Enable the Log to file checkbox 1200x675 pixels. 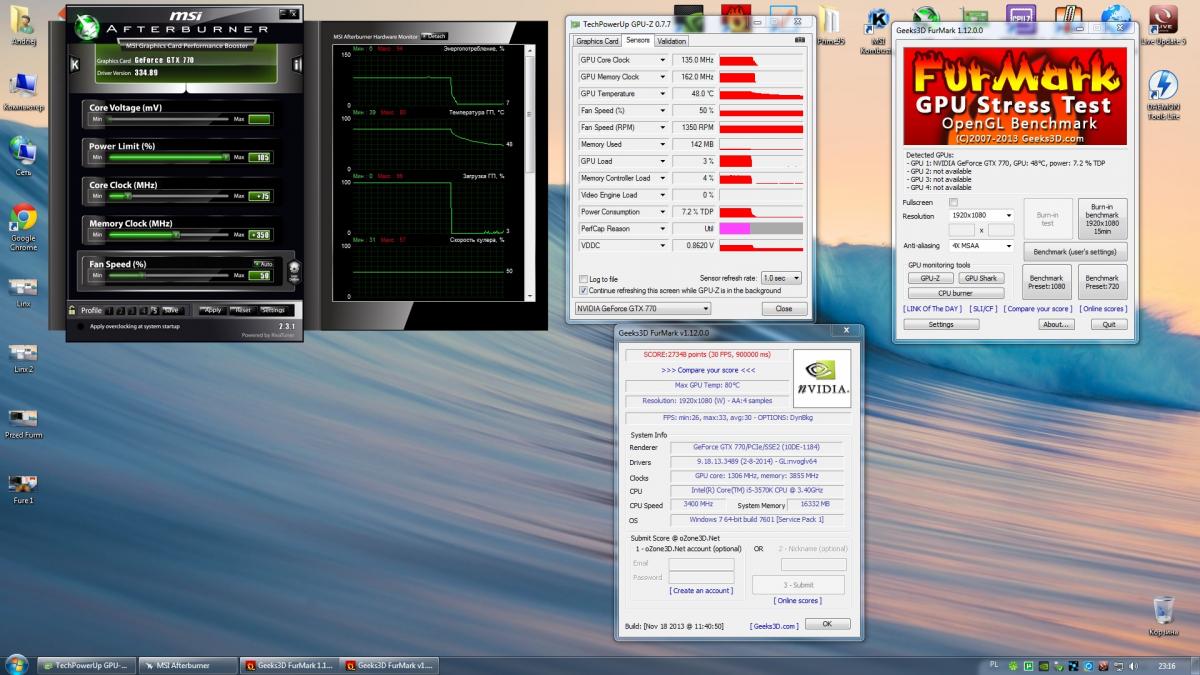coord(583,279)
